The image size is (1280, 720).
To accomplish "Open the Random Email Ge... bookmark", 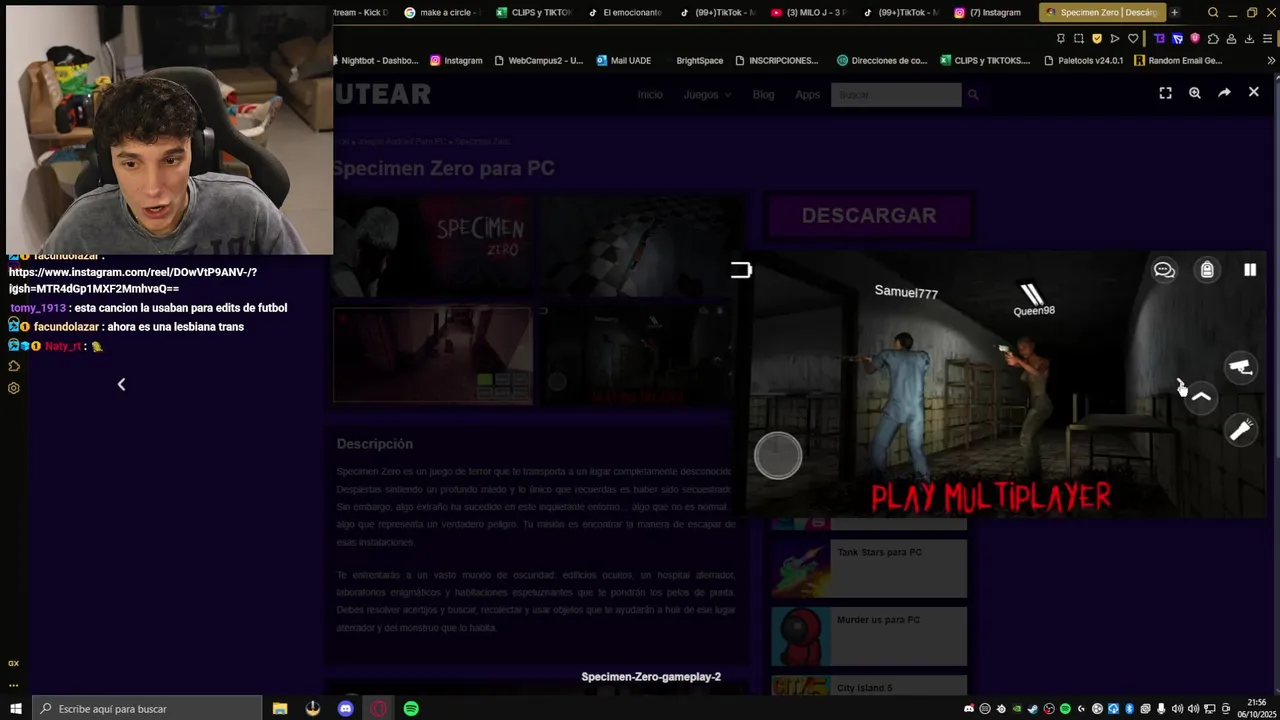I will click(1178, 60).
